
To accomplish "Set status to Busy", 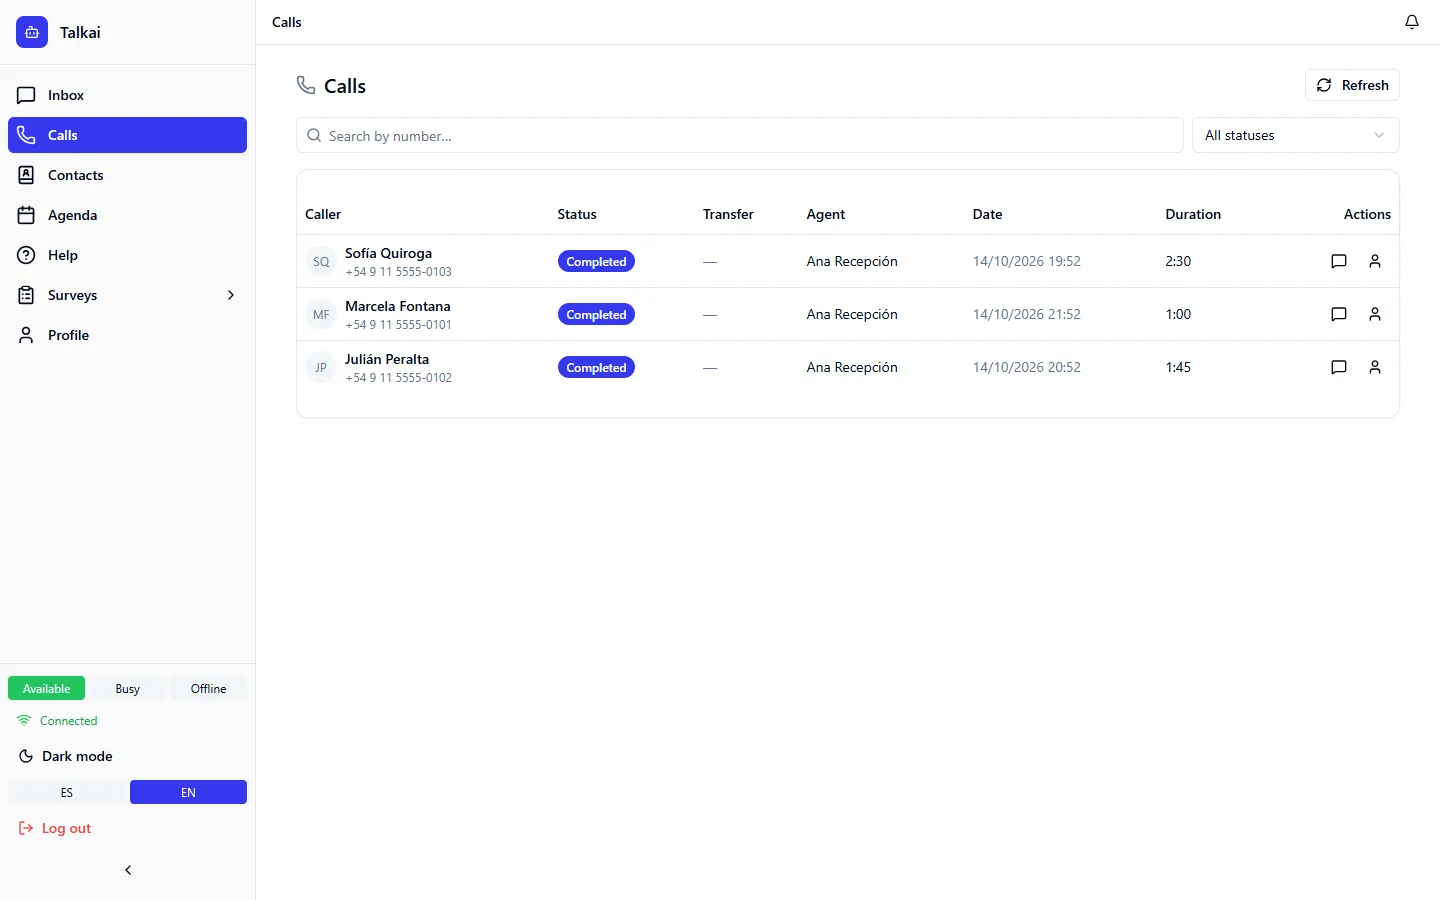I will click(127, 688).
